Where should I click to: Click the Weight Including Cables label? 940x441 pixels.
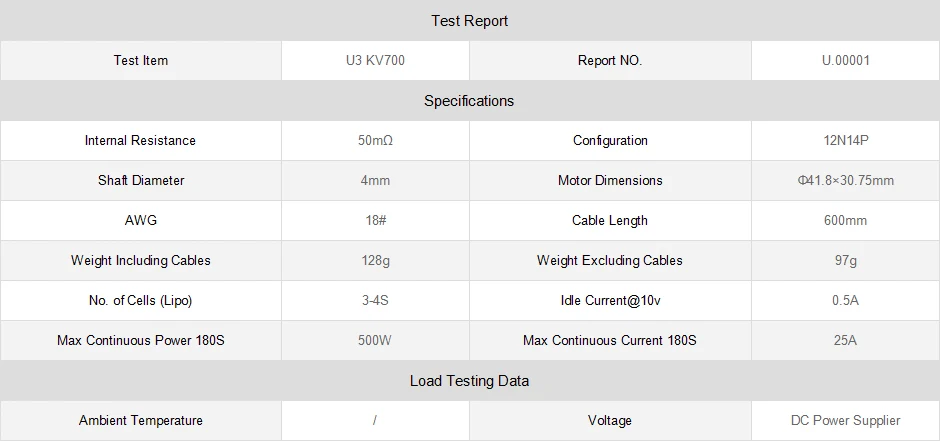click(141, 260)
